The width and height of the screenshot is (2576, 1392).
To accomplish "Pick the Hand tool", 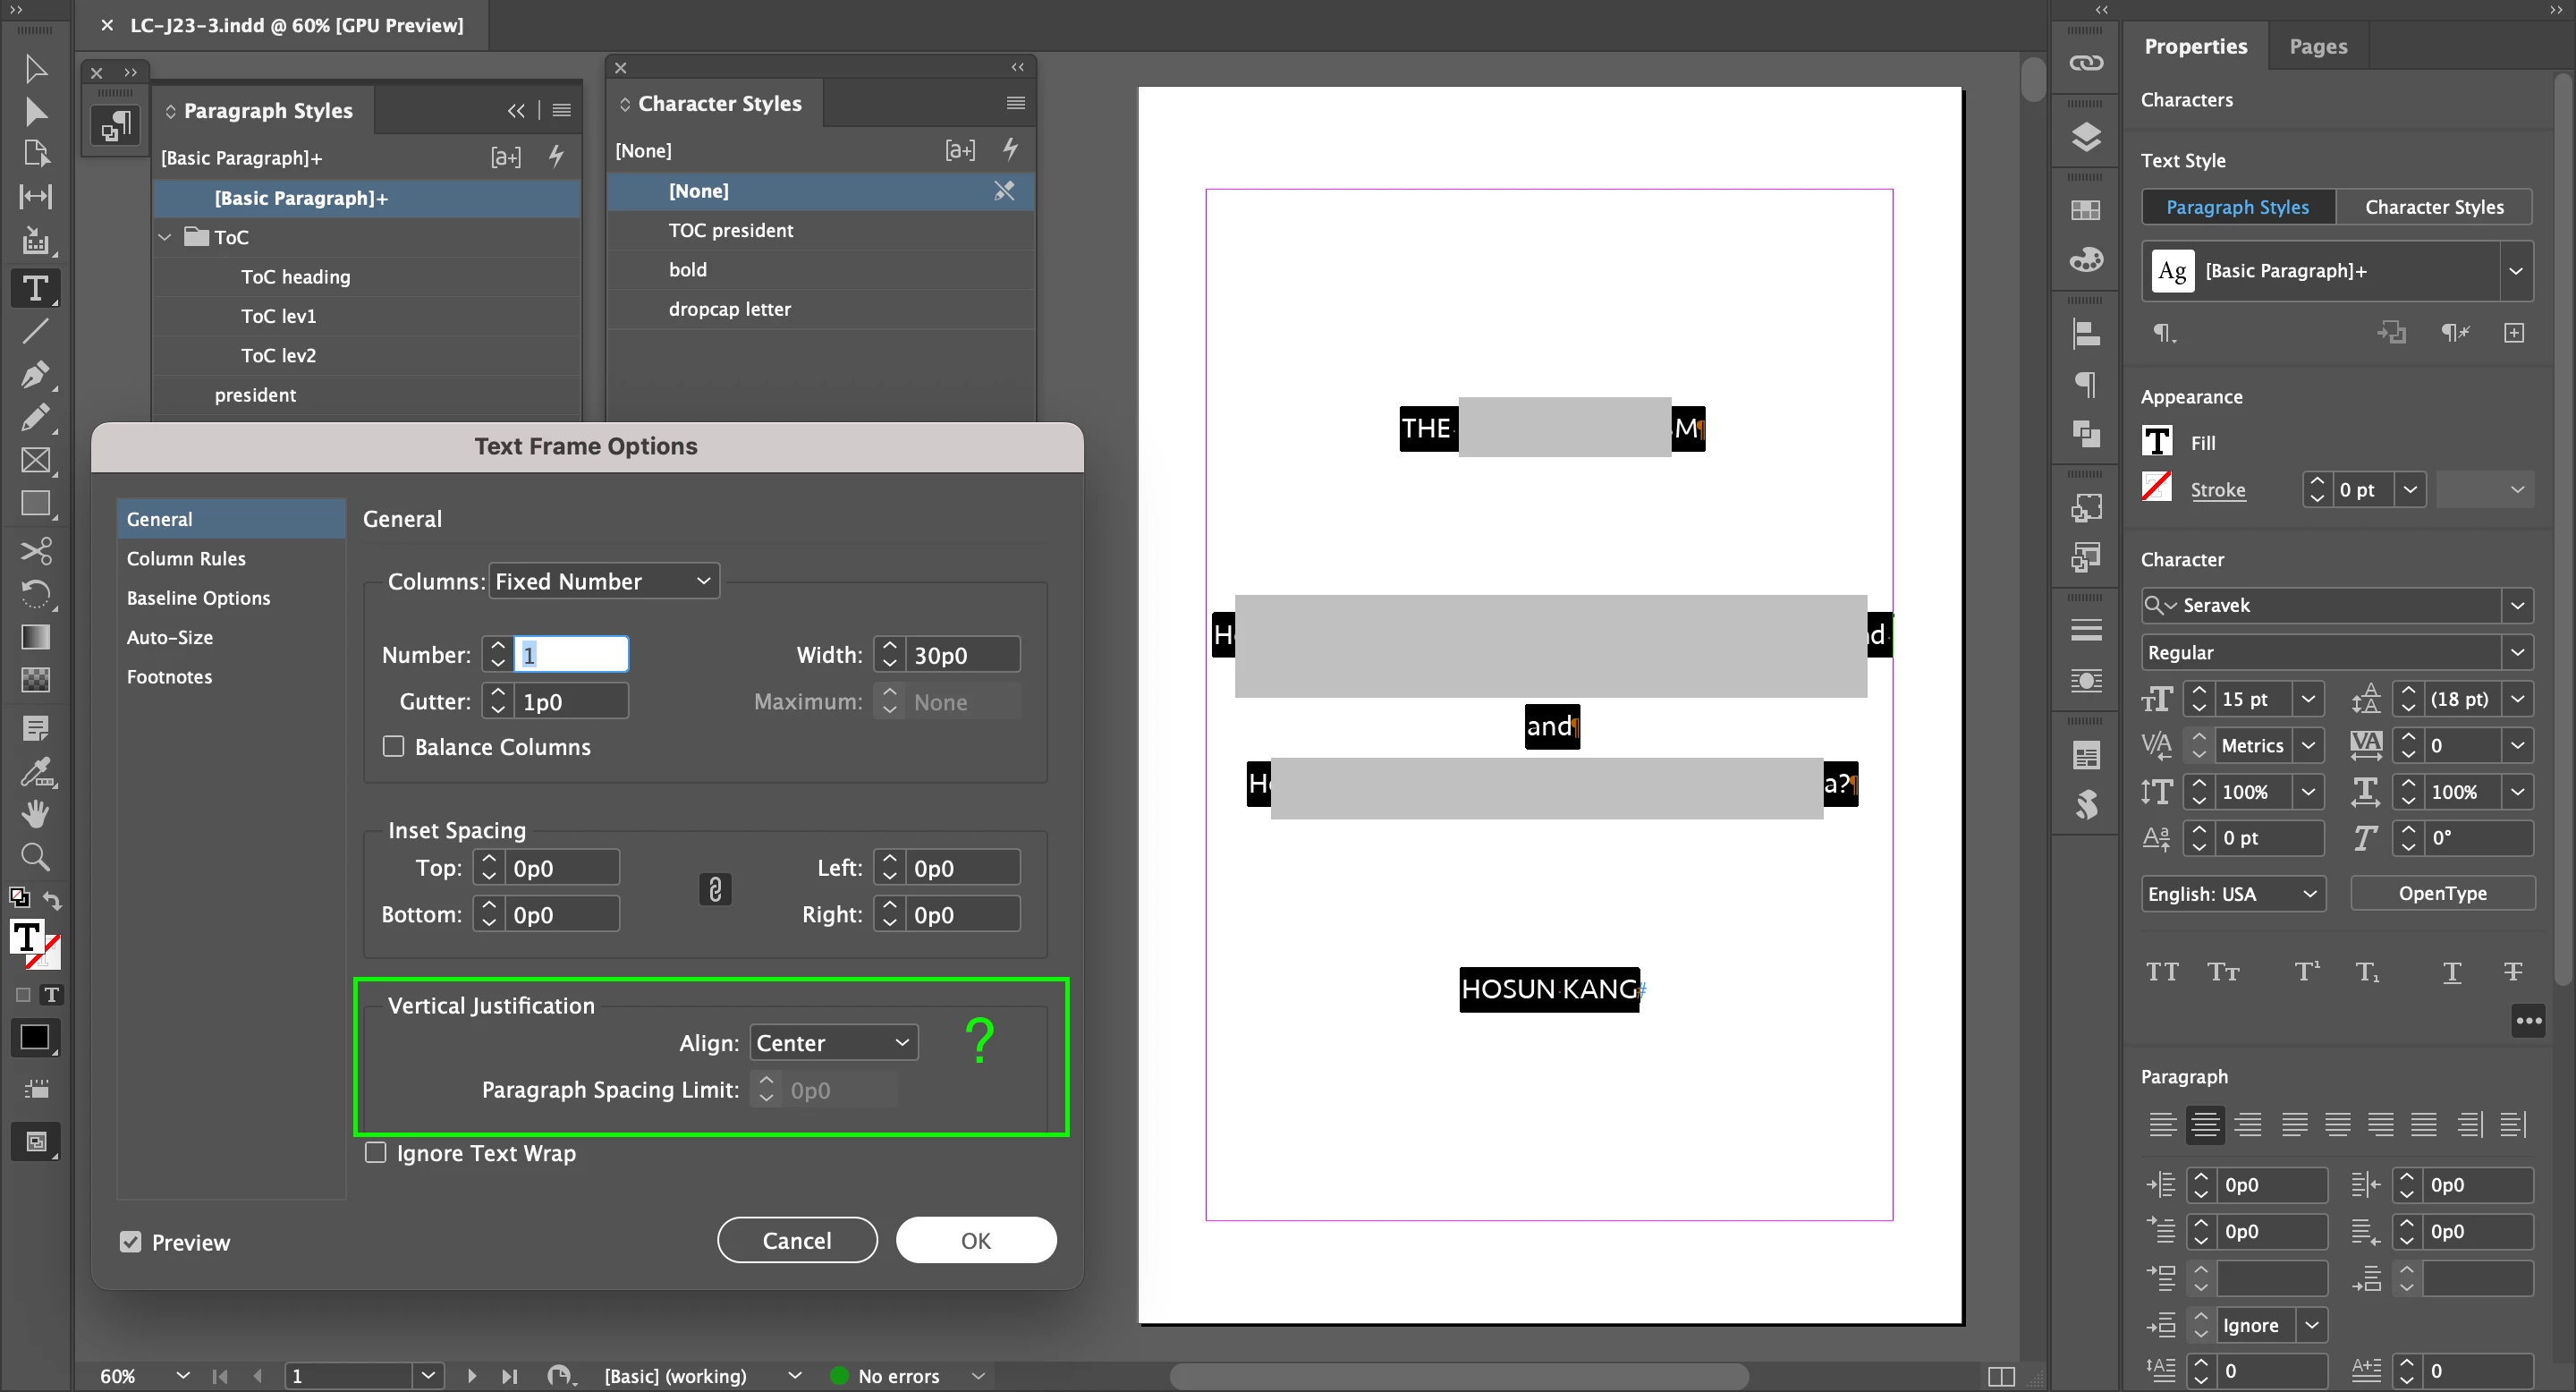I will pos(35,813).
